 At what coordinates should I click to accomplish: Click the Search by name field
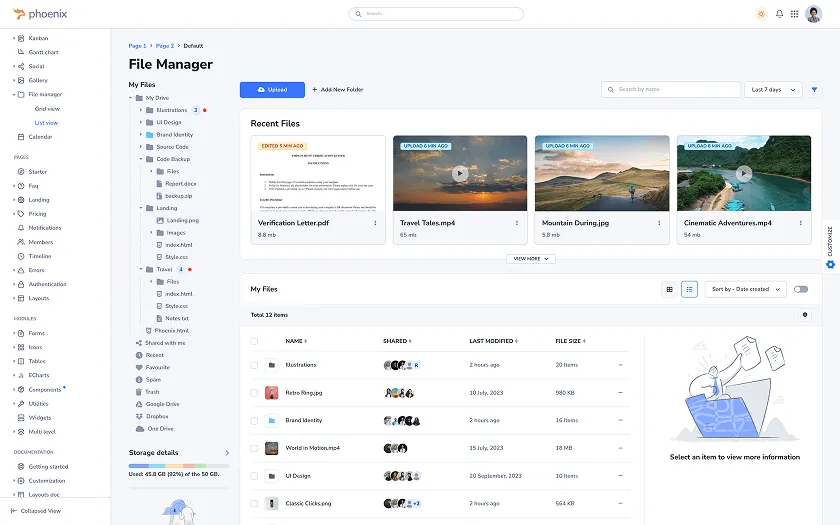click(671, 89)
